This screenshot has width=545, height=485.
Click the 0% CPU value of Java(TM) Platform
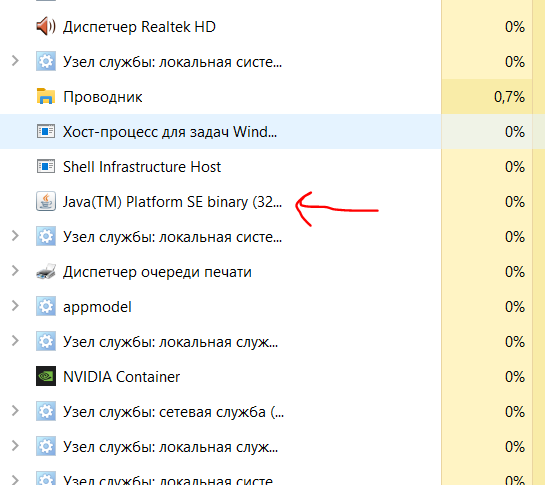[x=515, y=202]
